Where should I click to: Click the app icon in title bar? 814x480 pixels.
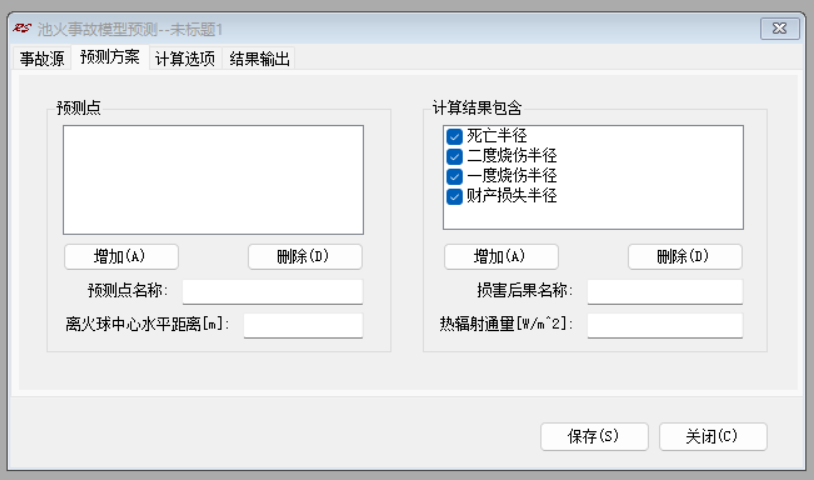pyautogui.click(x=24, y=30)
